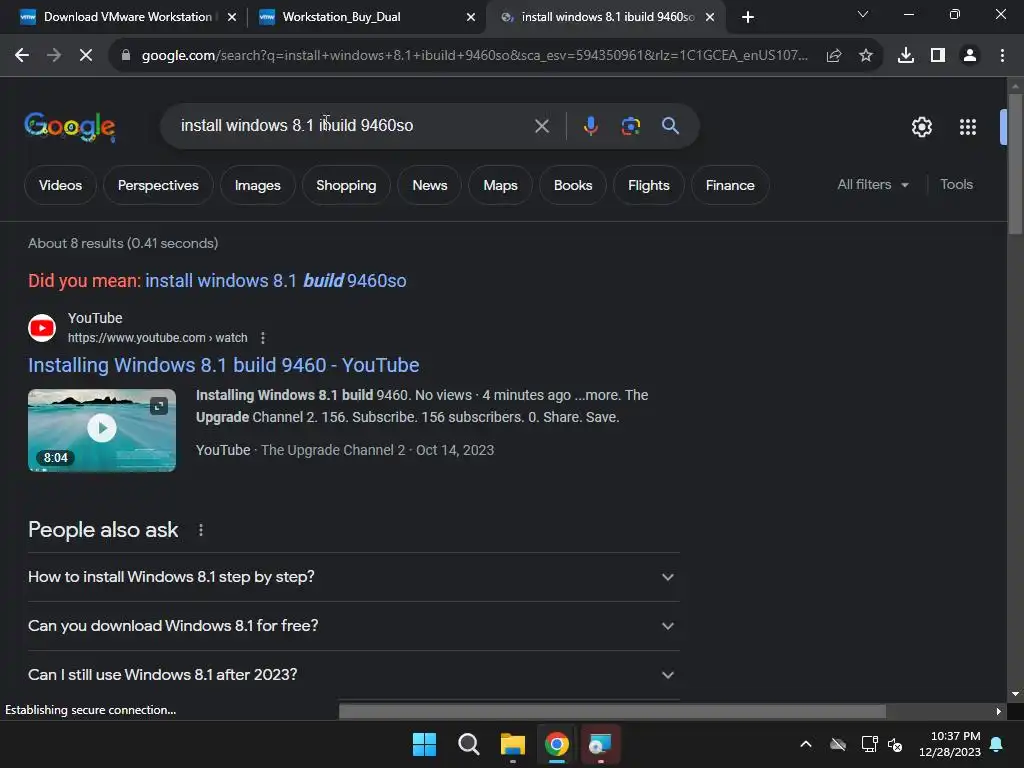Viewport: 1024px width, 768px height.
Task: Switch to Workstation_Buy_Dual tab
Action: click(341, 17)
